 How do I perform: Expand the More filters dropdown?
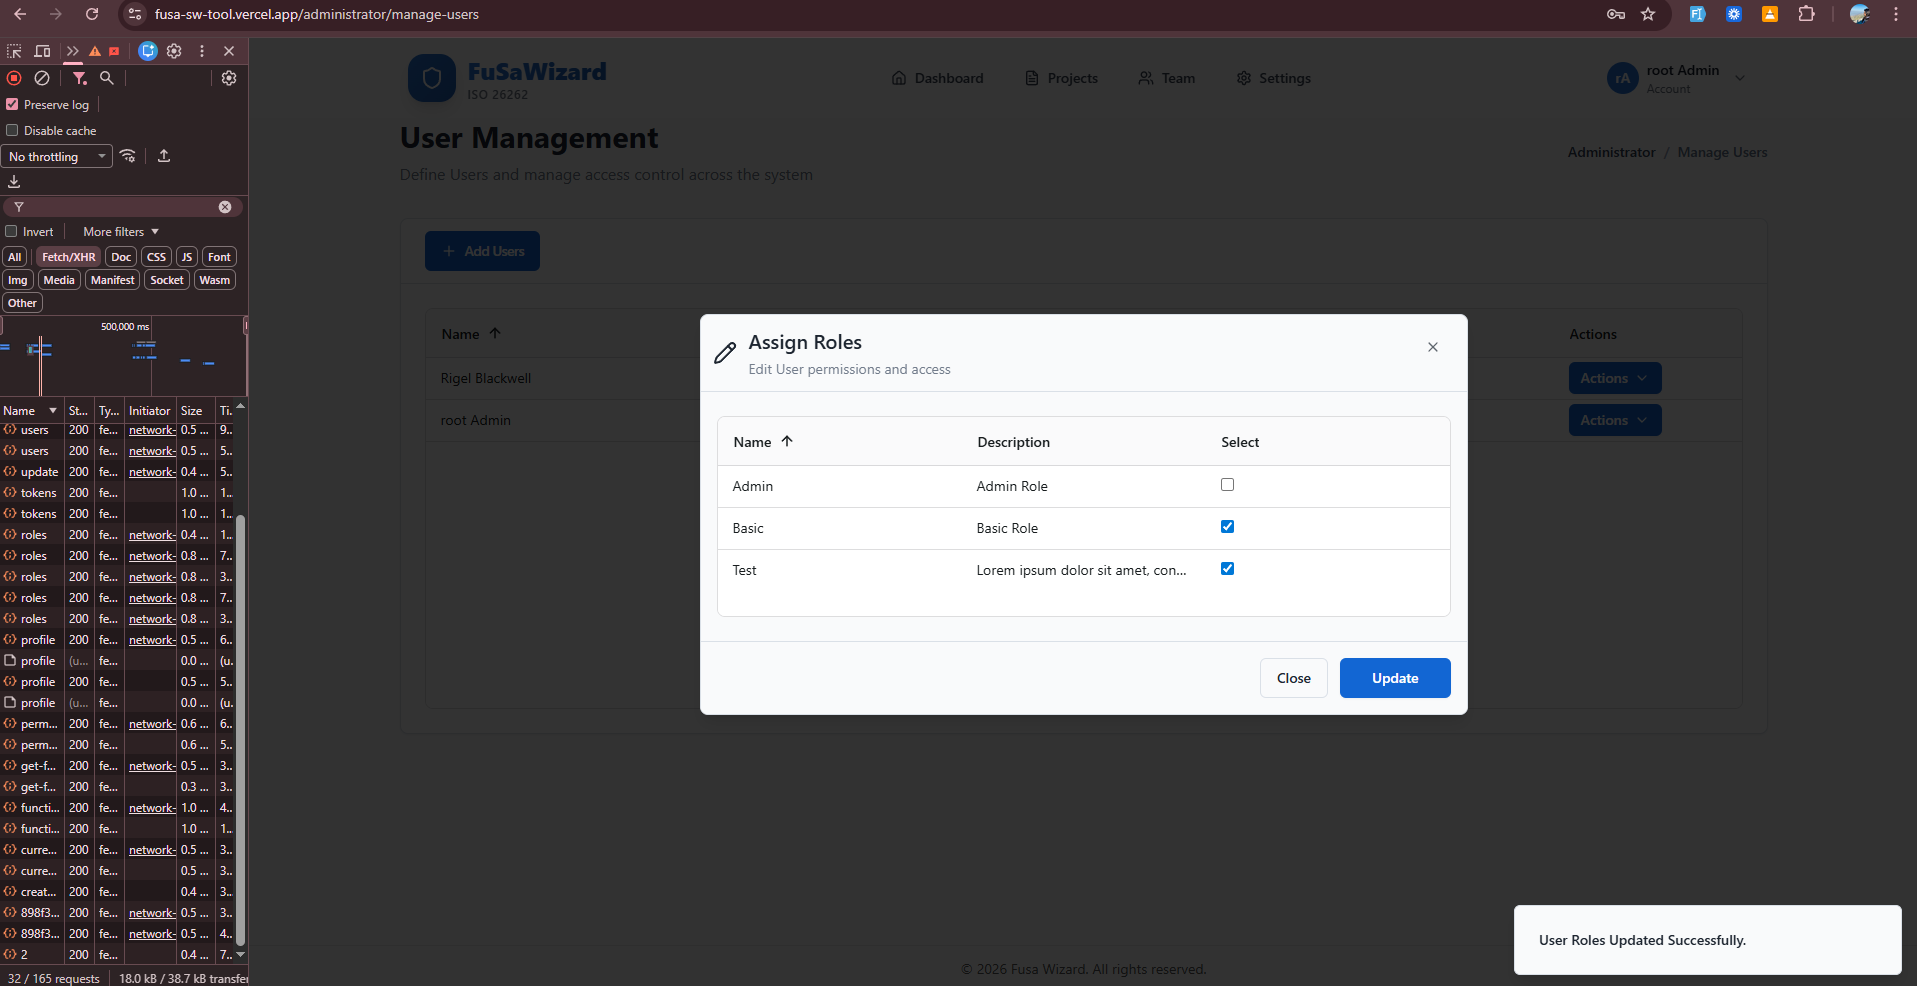(x=121, y=232)
